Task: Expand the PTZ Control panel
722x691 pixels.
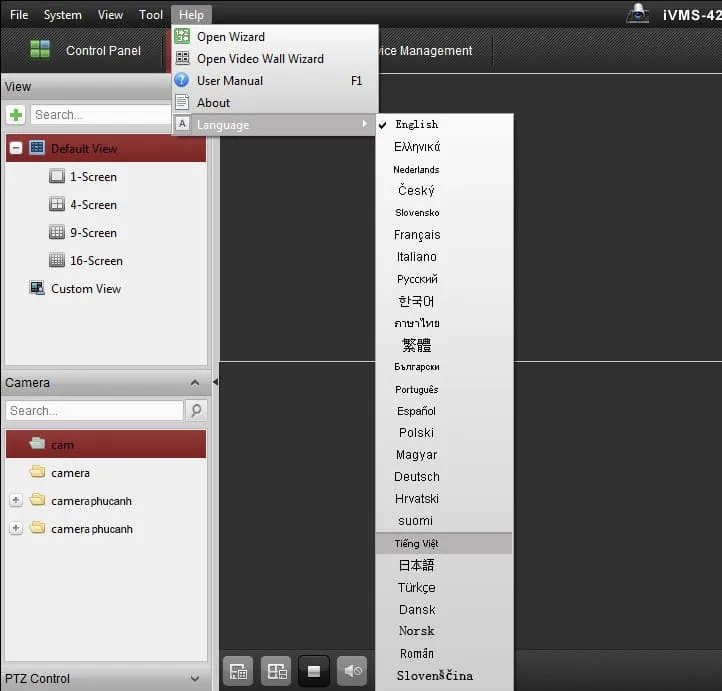Action: 194,678
